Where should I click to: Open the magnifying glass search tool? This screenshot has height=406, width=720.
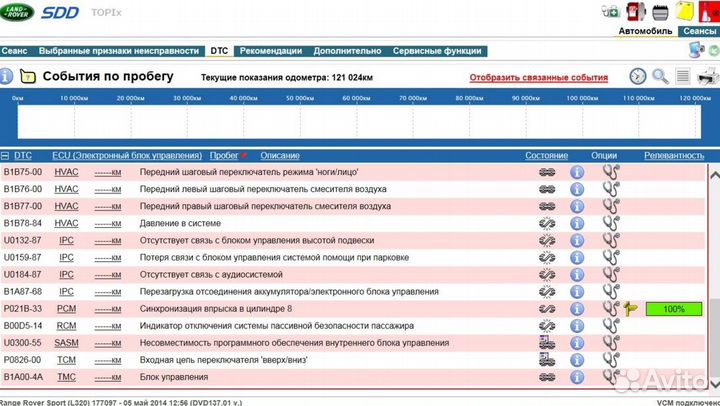coord(660,76)
